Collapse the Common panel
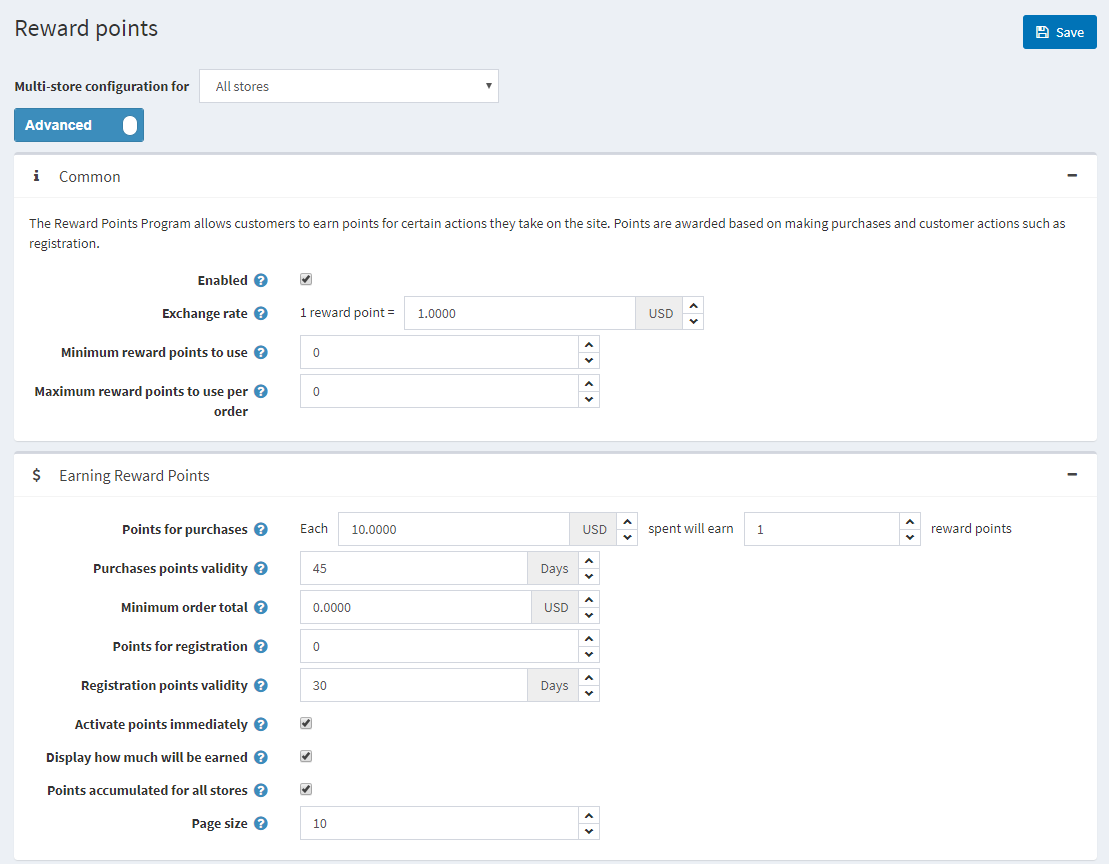The image size is (1109, 864). click(1072, 176)
